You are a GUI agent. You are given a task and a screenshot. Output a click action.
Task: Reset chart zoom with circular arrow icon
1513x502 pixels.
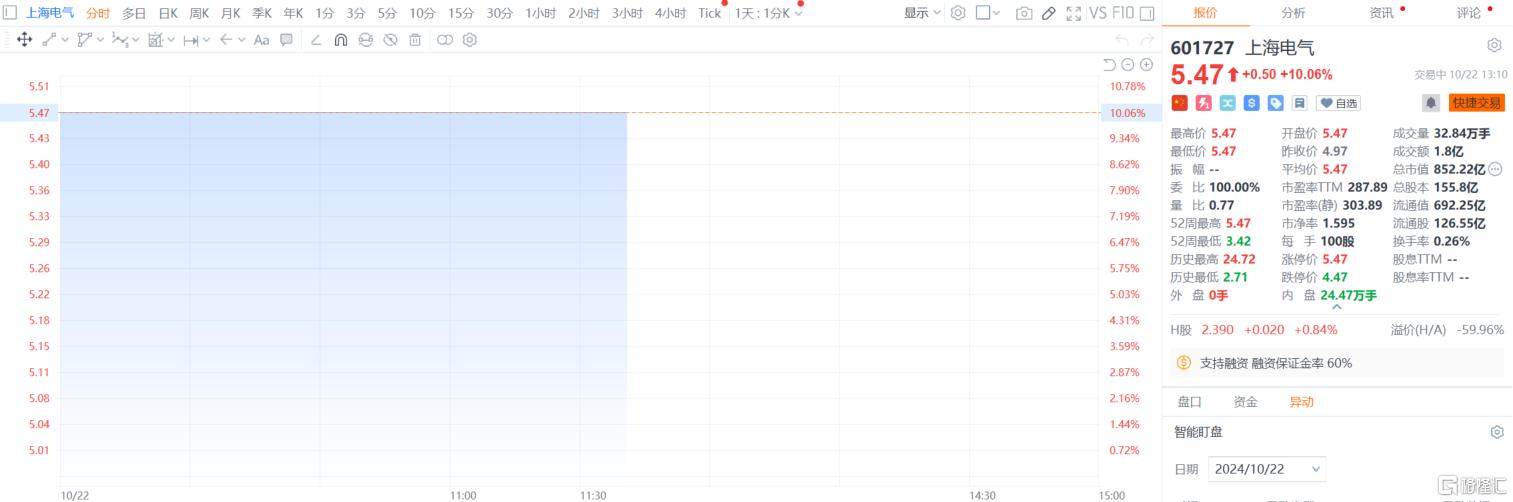1110,64
